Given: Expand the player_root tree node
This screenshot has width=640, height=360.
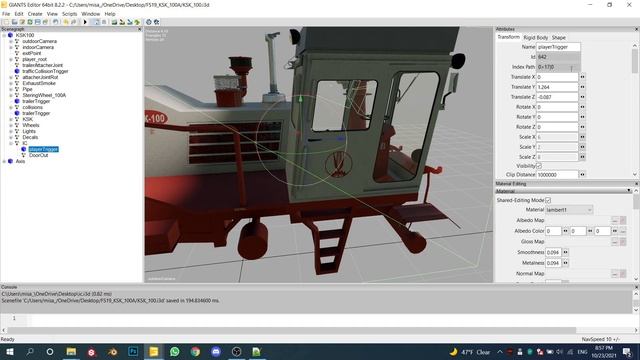Looking at the screenshot, I should coord(11,59).
